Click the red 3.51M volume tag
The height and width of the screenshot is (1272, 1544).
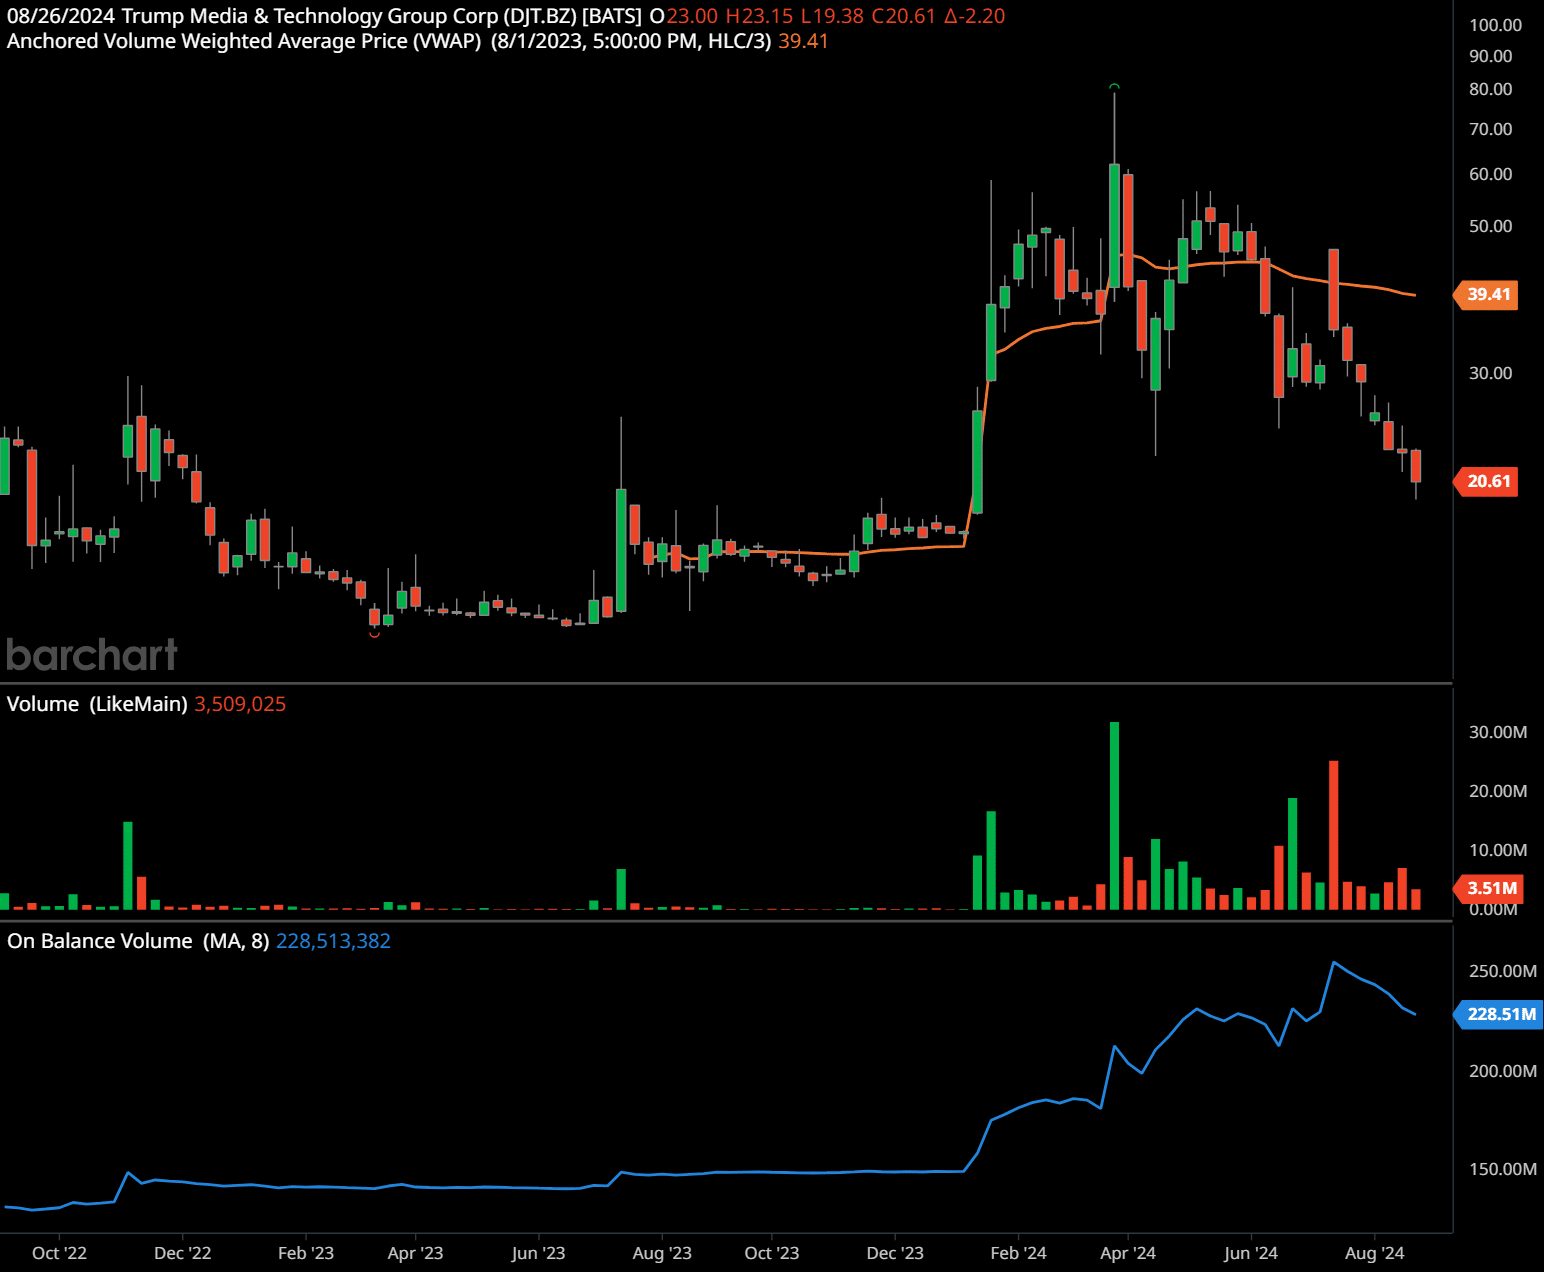1489,888
